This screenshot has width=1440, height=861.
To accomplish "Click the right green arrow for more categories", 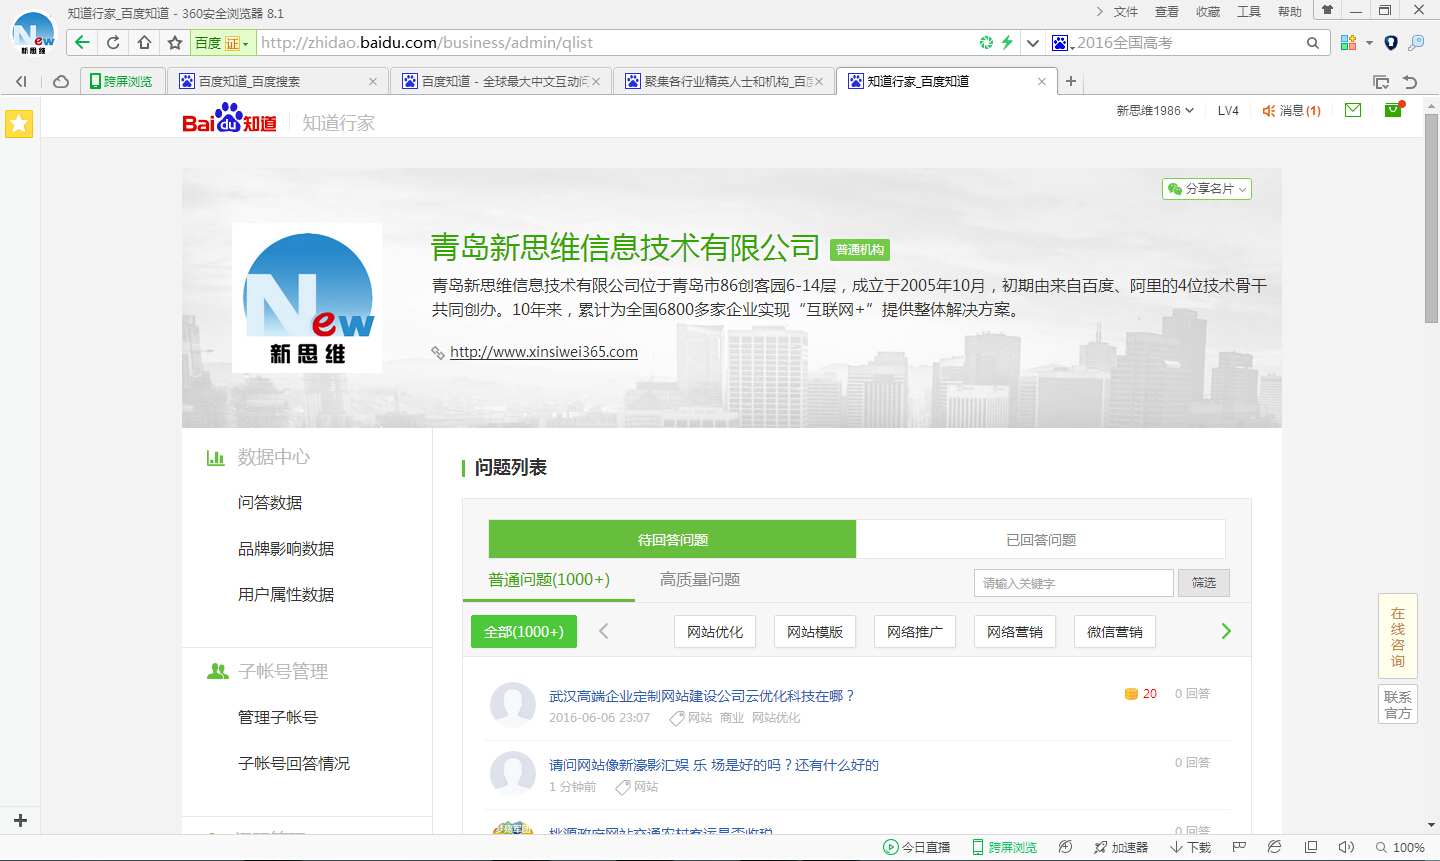I will (x=1226, y=631).
